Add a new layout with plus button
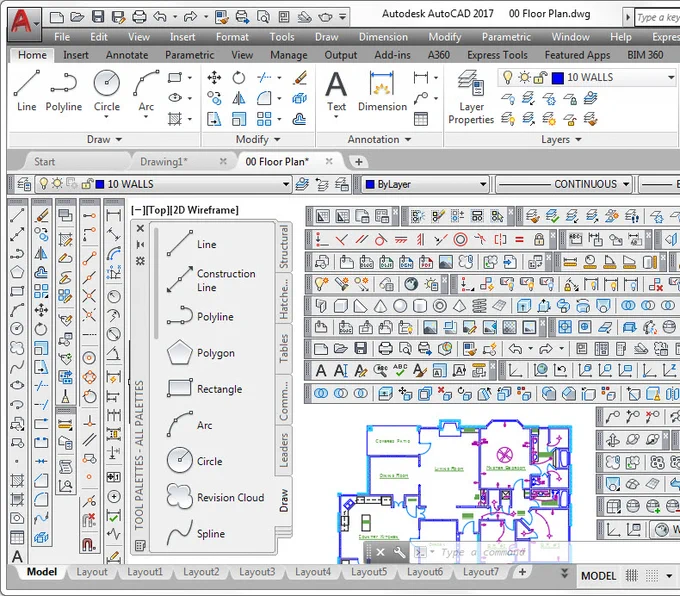The width and height of the screenshot is (680, 596). click(x=522, y=572)
